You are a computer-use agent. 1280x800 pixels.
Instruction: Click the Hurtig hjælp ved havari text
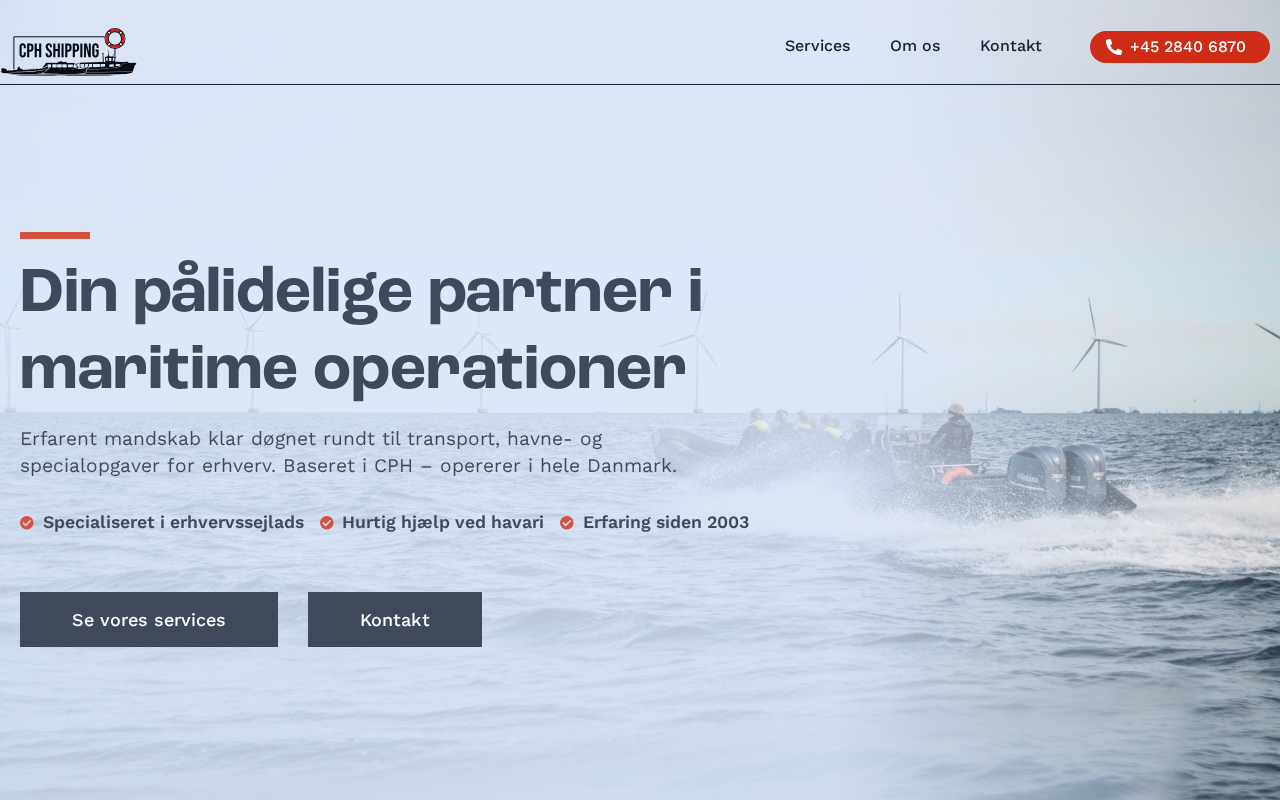coord(443,523)
